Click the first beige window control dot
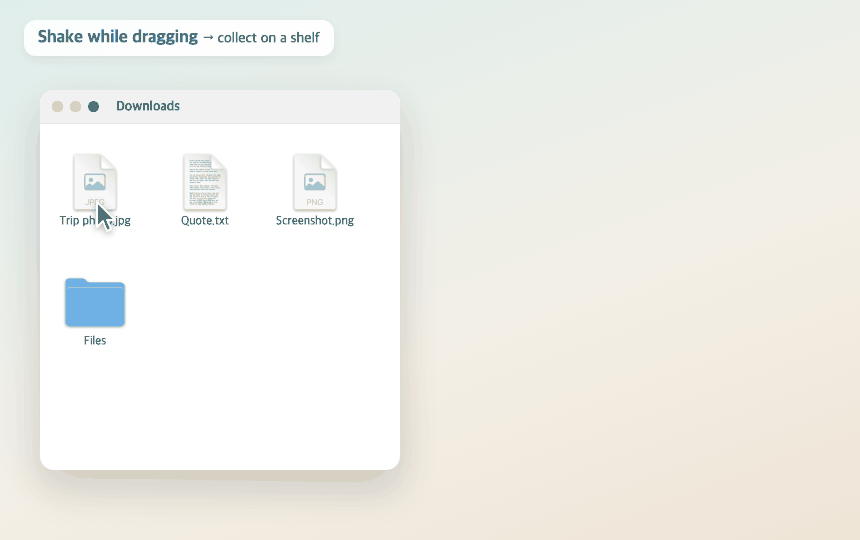Screen dimensions: 860x540 point(58,106)
